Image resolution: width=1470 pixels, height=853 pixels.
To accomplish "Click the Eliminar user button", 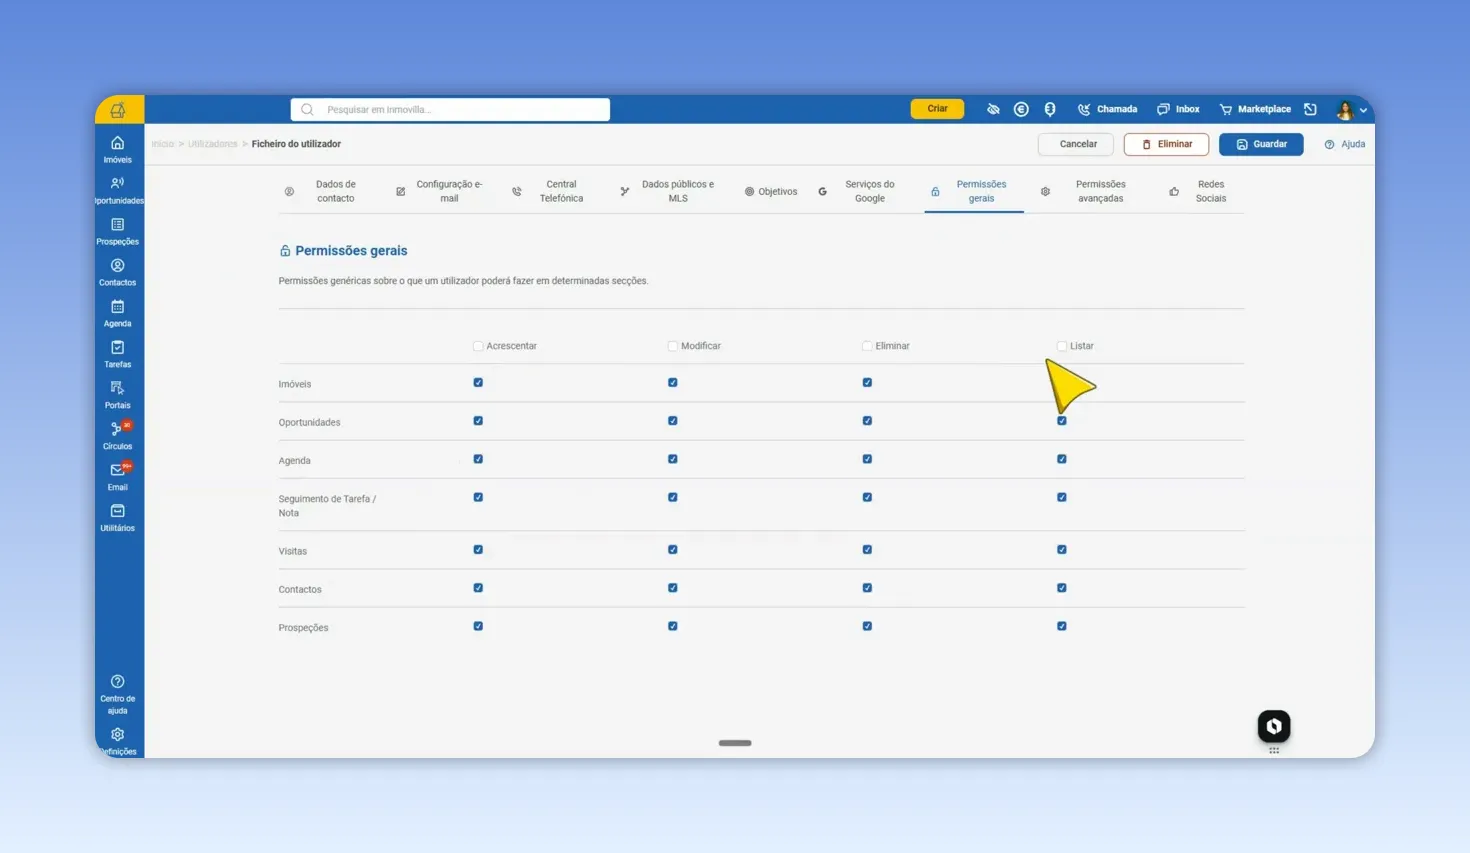I will [x=1166, y=144].
